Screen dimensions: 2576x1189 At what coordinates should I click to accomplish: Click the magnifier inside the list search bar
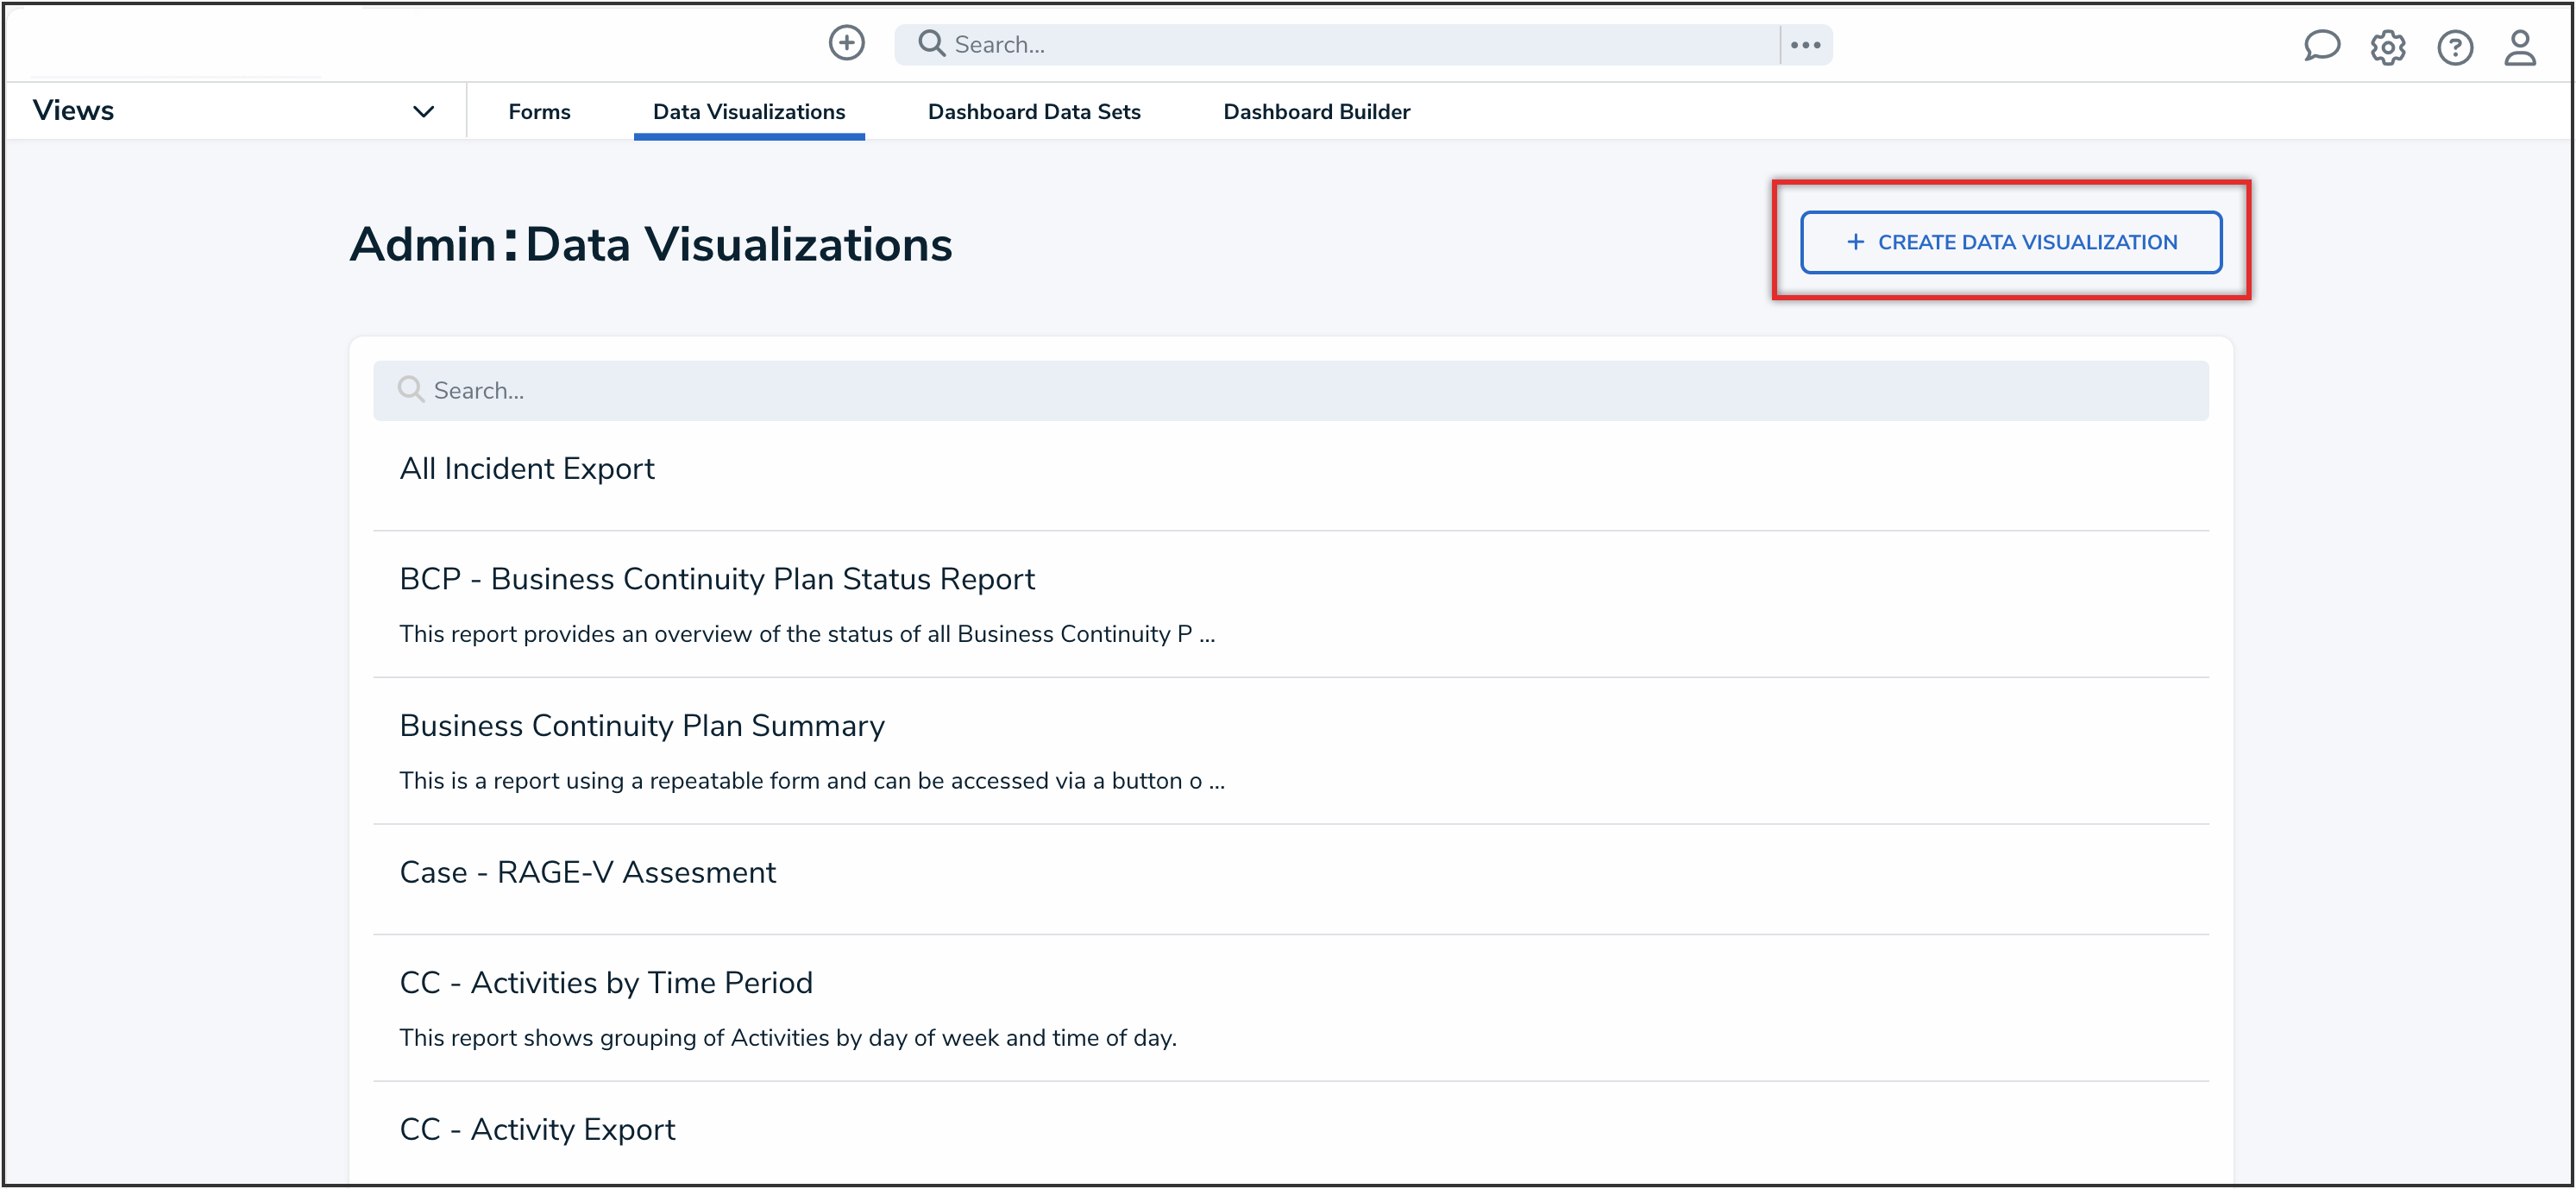[x=411, y=390]
